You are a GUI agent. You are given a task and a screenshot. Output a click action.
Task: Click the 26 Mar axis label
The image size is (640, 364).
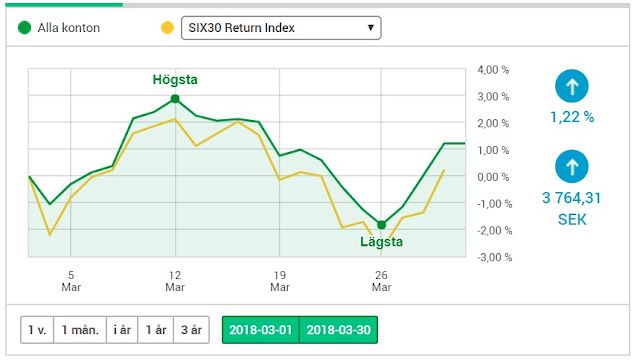point(381,281)
